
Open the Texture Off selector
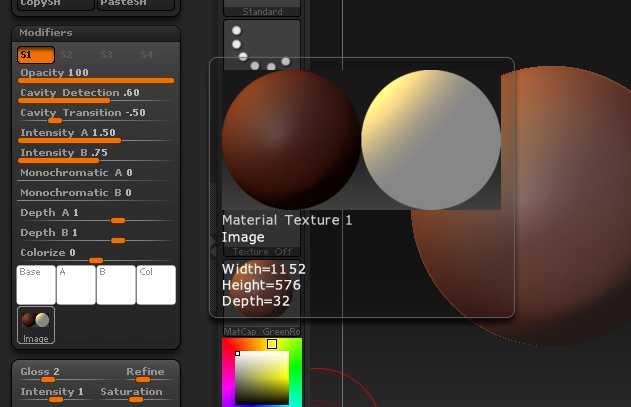click(x=262, y=252)
